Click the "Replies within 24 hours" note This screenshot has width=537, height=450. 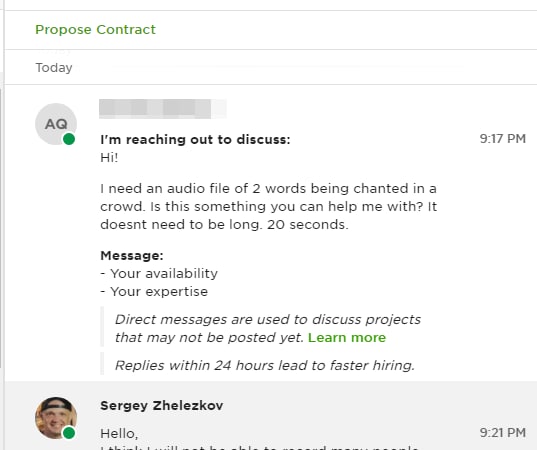pos(265,365)
